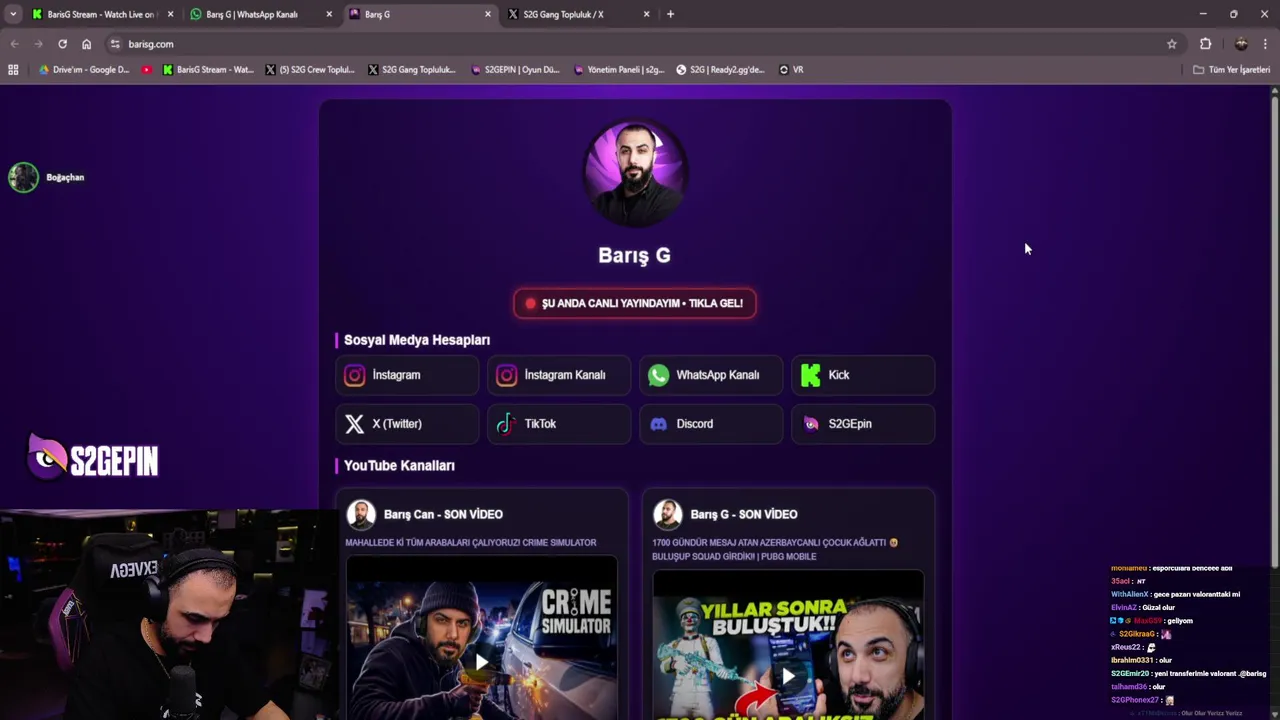Screen dimensions: 1280x720
Task: Open the S2G Ready2.gg bookmark
Action: (x=720, y=70)
